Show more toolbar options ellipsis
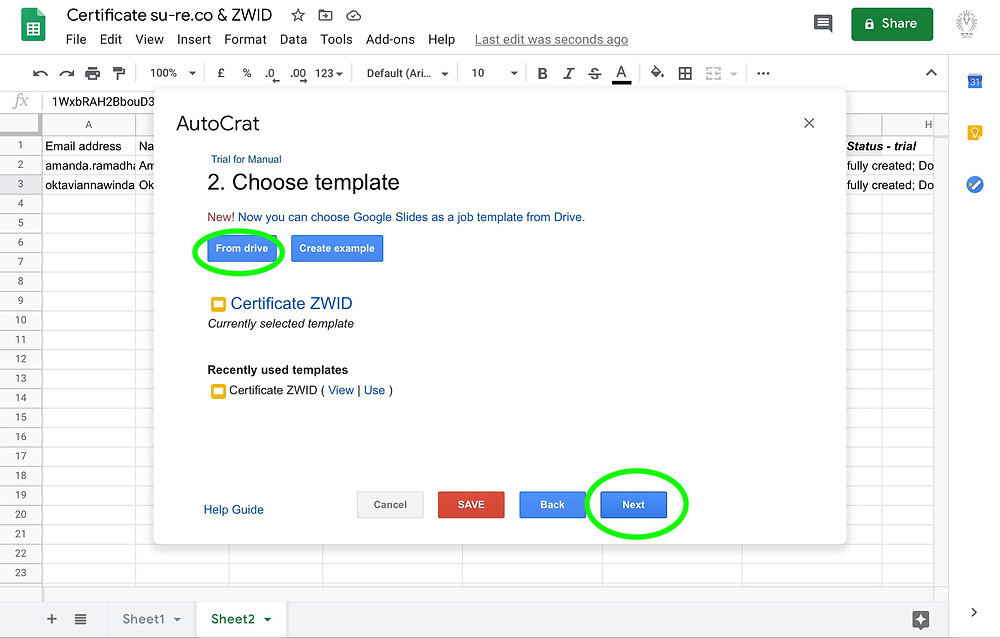The image size is (1000, 638). point(763,73)
